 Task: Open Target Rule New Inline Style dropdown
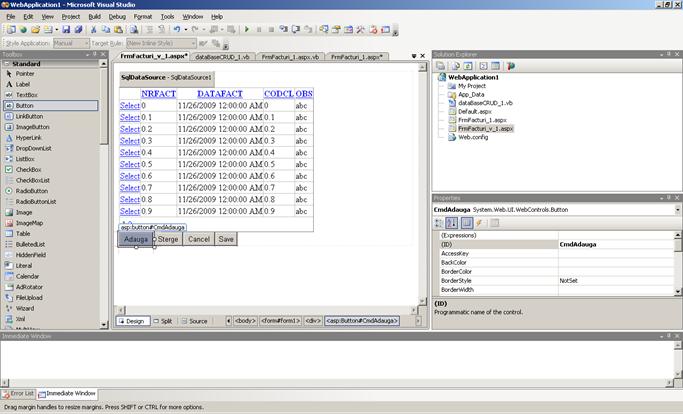(193, 43)
